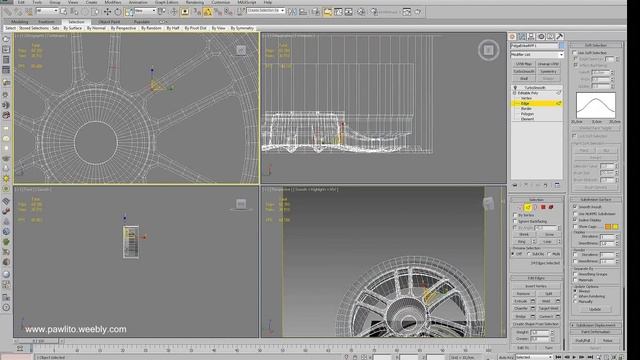
Task: Open the Material Editor icon
Action: pos(361,12)
